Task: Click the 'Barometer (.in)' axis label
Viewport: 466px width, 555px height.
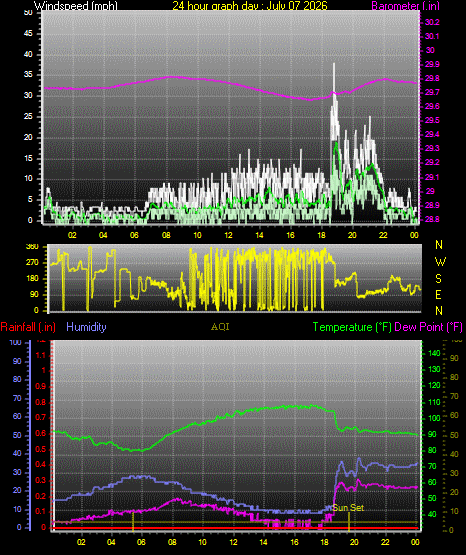Action: tap(405, 6)
